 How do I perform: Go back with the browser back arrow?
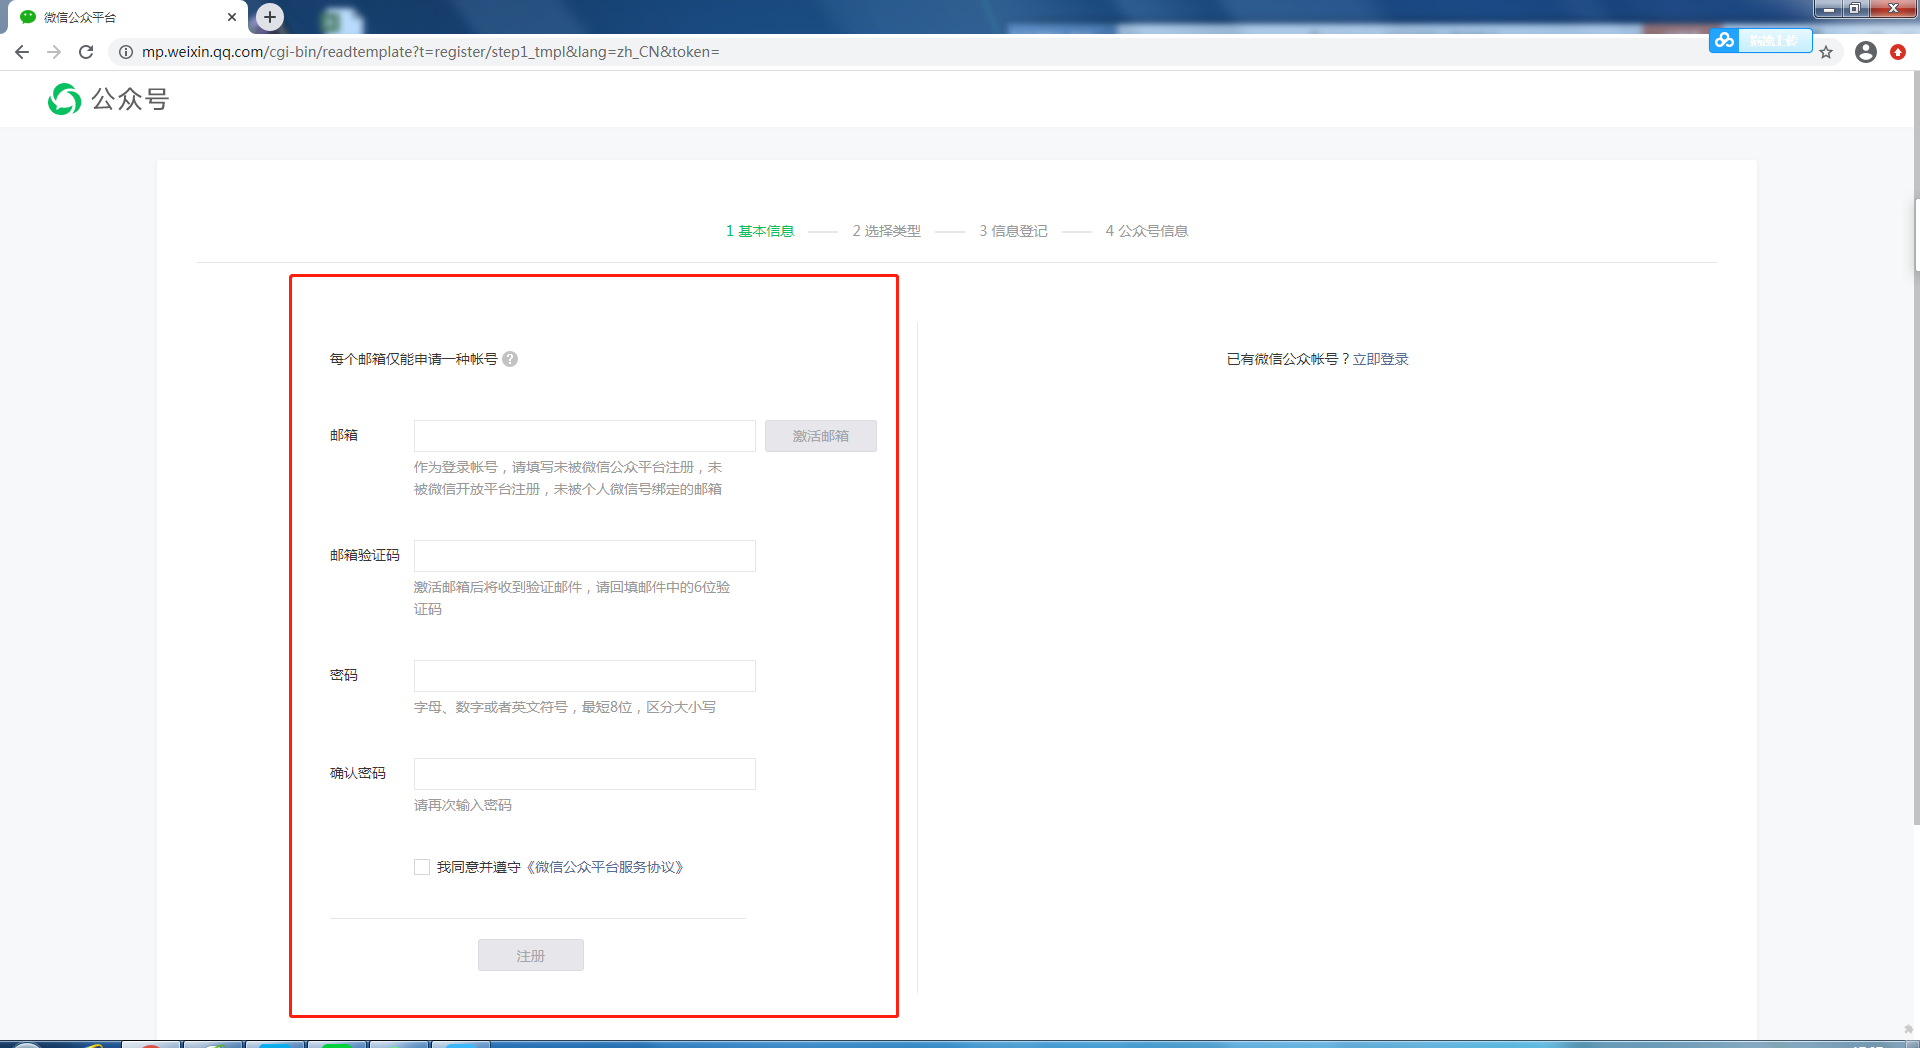click(x=22, y=52)
